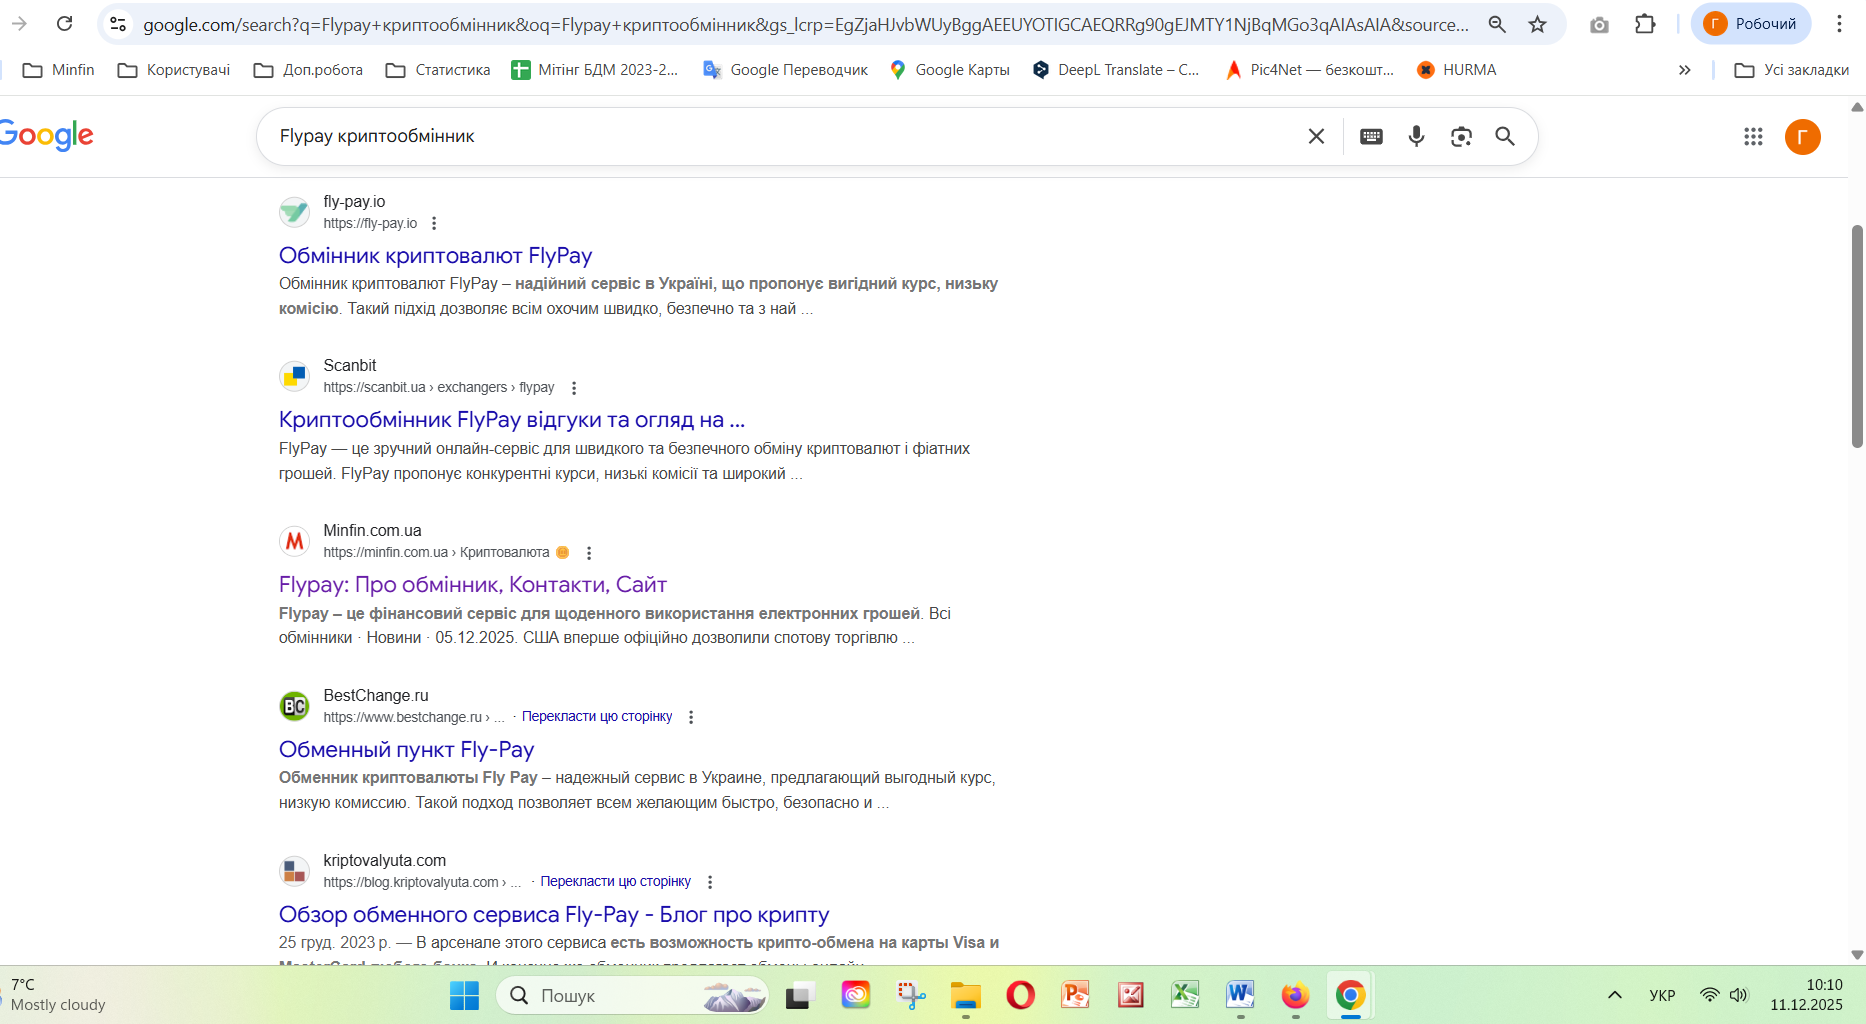Open Excel from the taskbar
1866x1024 pixels.
click(1185, 995)
